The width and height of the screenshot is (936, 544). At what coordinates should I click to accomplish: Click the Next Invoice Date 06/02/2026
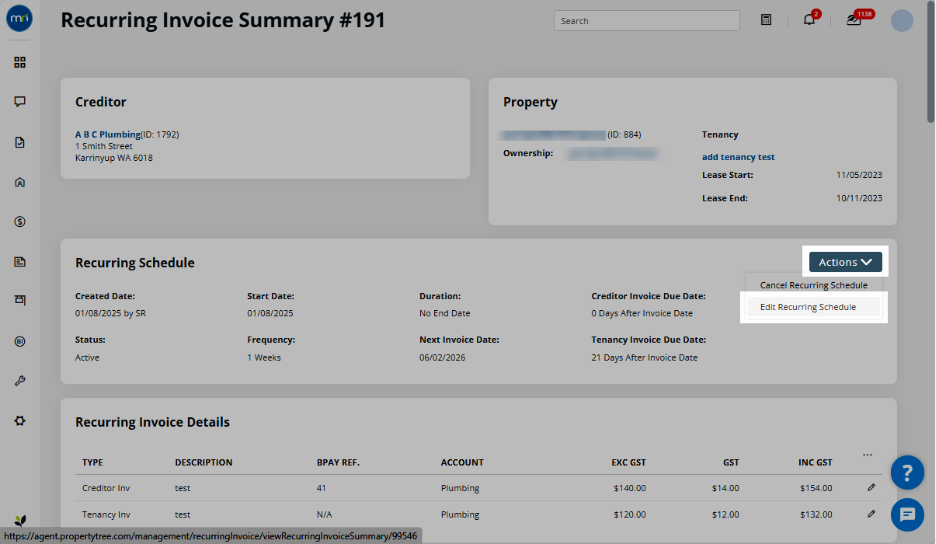[442, 358]
